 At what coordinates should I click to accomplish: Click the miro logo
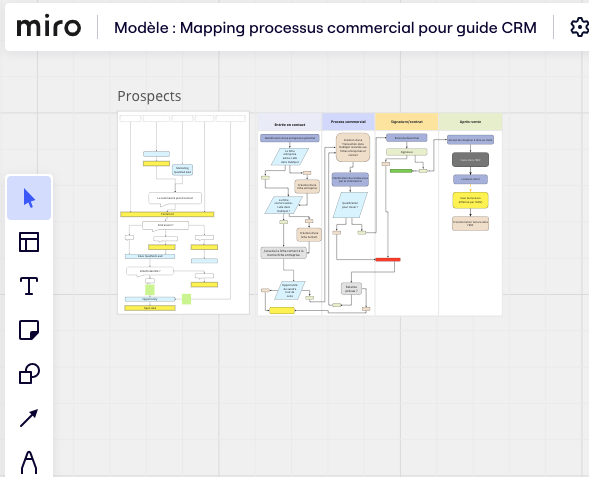click(x=49, y=26)
